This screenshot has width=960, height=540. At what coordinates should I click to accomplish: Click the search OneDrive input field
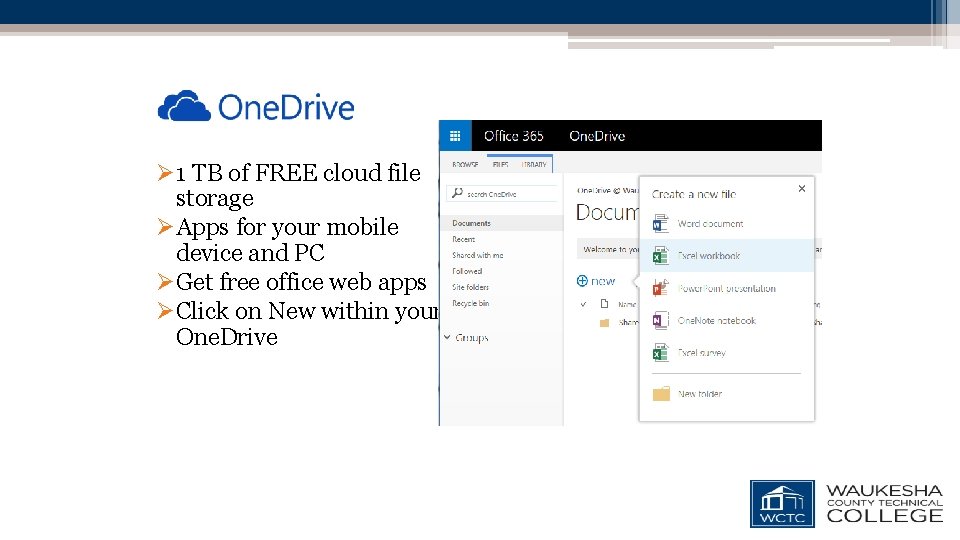coord(502,193)
